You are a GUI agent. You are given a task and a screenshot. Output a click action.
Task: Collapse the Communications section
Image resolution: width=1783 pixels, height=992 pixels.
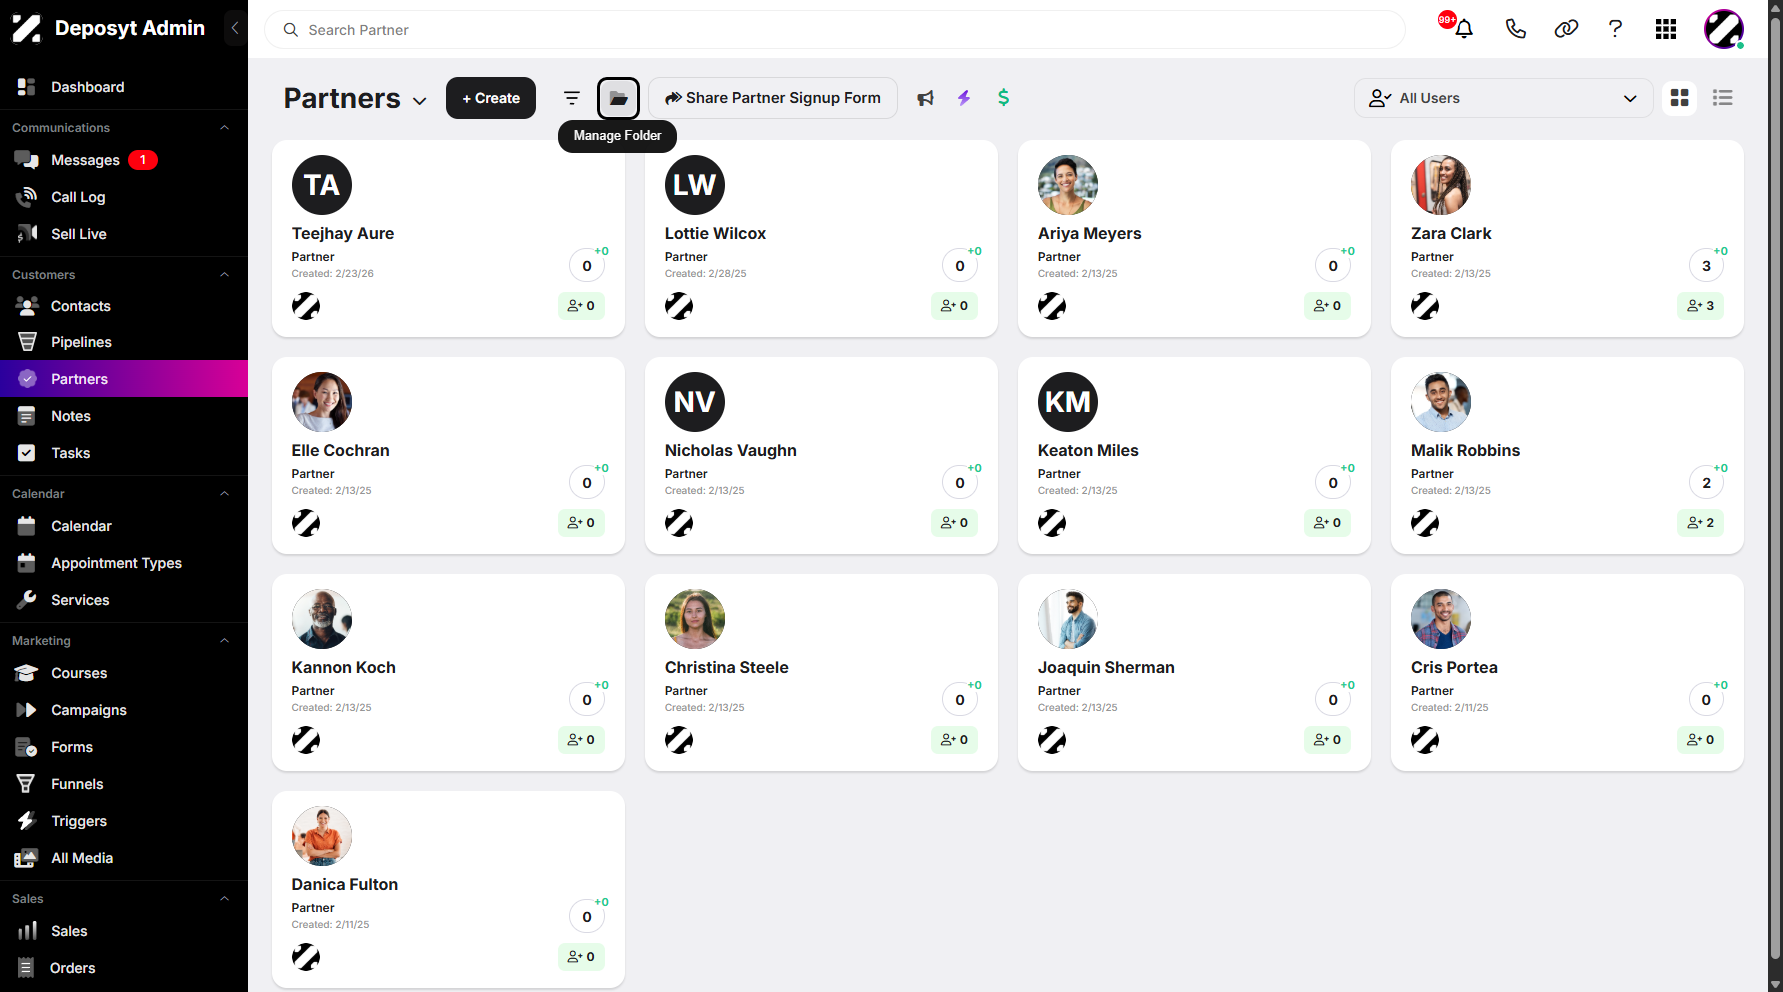click(225, 128)
